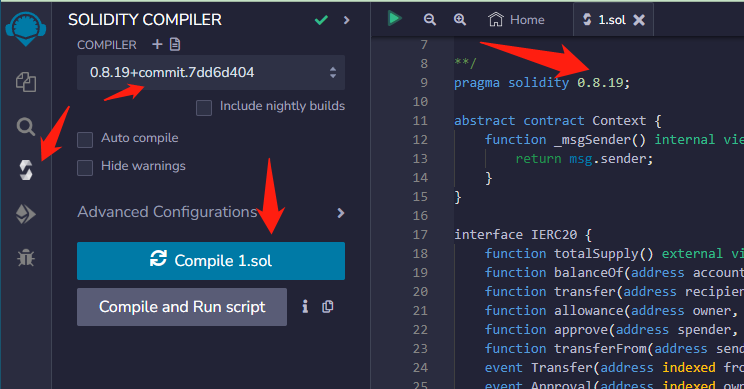Zoom in the editor font
The width and height of the screenshot is (744, 389).
tap(459, 19)
